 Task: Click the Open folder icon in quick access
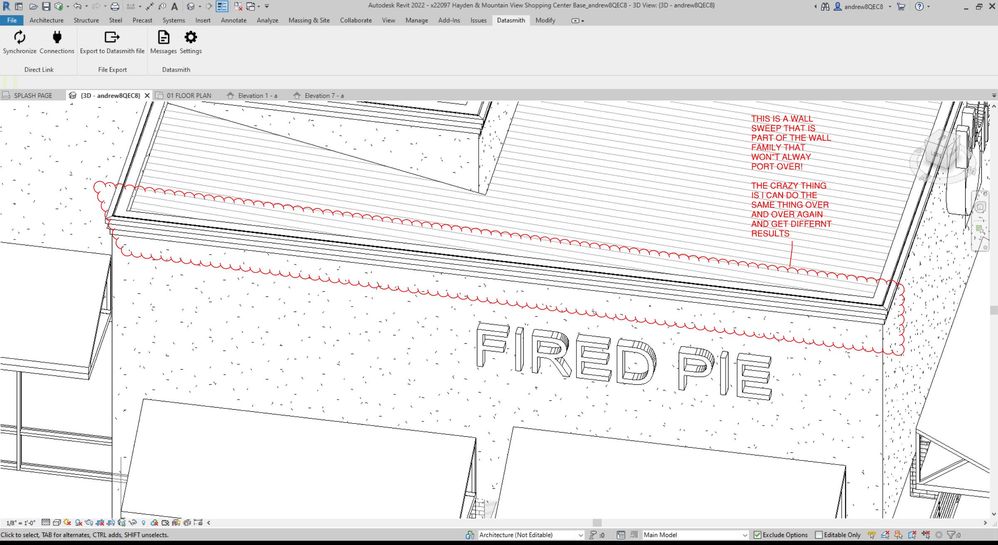pos(33,6)
